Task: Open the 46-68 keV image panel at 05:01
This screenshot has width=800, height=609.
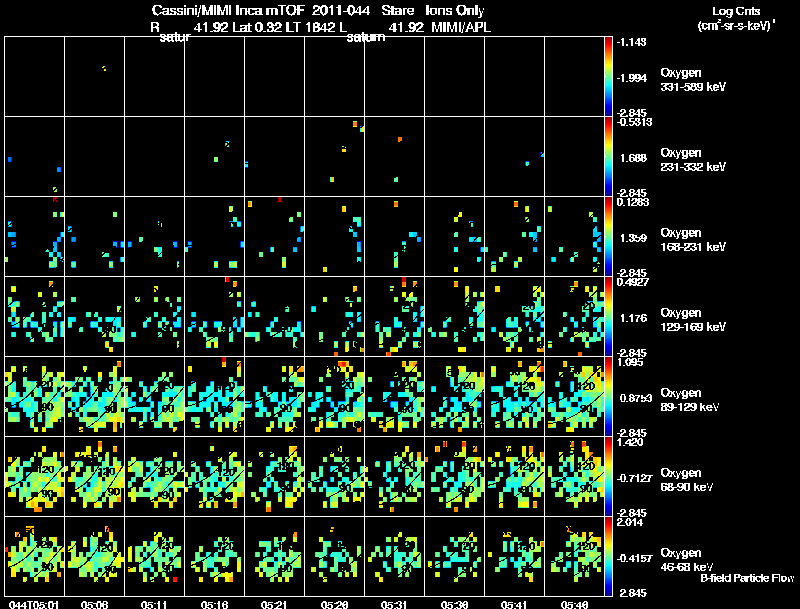Action: click(x=35, y=556)
